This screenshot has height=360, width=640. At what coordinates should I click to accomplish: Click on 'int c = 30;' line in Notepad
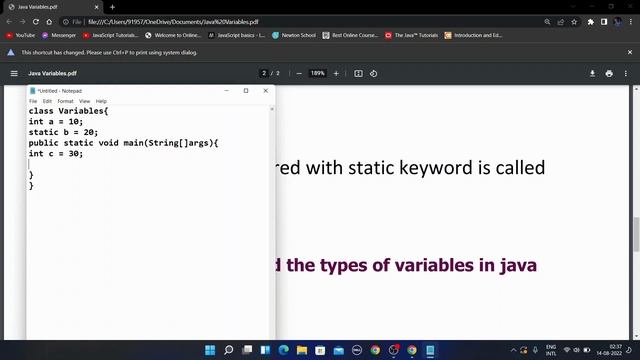point(56,153)
